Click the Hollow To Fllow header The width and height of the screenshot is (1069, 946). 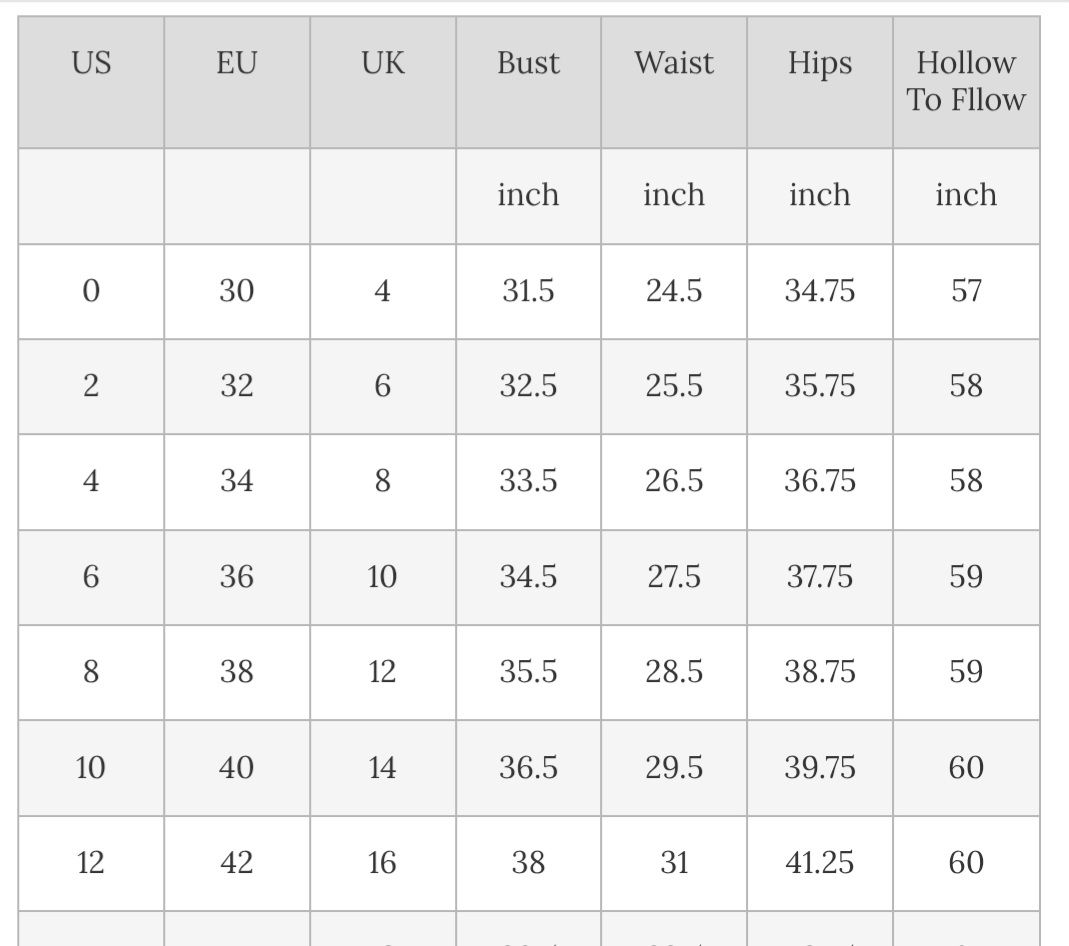click(x=966, y=81)
